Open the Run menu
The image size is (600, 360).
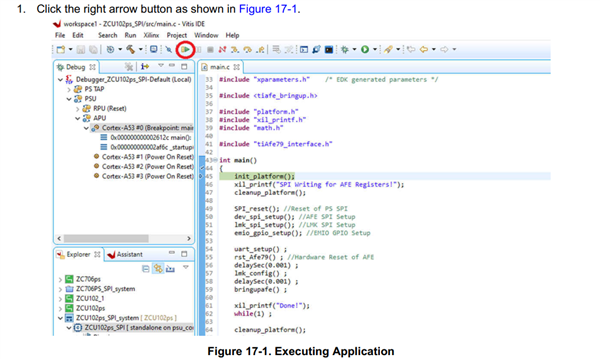[x=130, y=35]
